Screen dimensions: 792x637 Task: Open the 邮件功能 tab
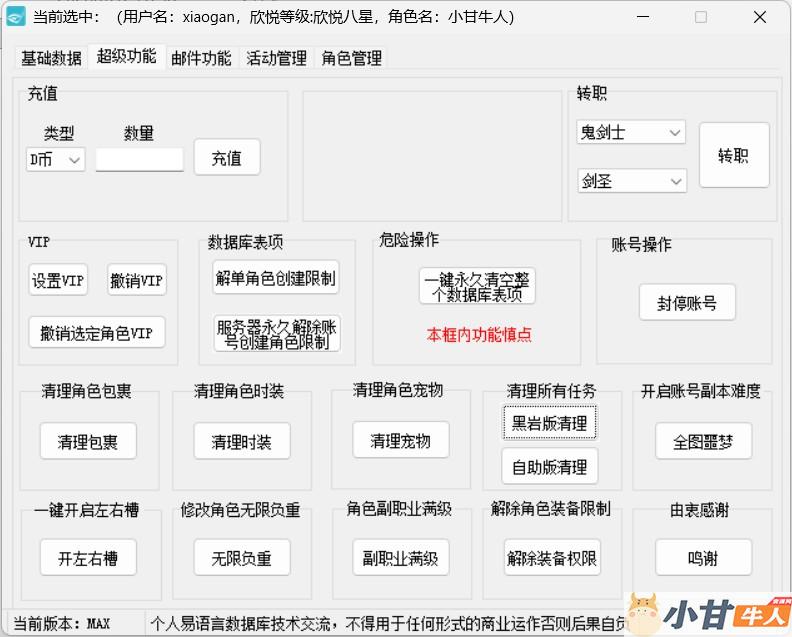point(201,58)
